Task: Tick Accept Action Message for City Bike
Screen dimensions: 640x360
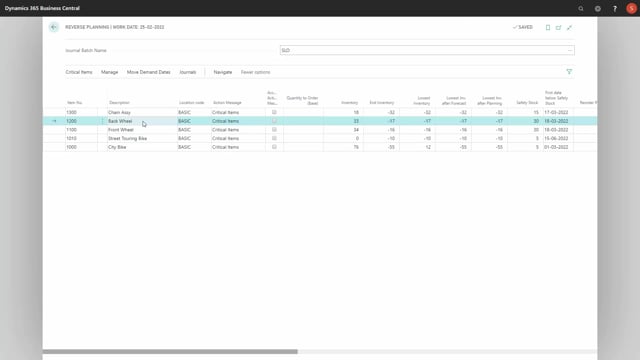Action: (274, 147)
